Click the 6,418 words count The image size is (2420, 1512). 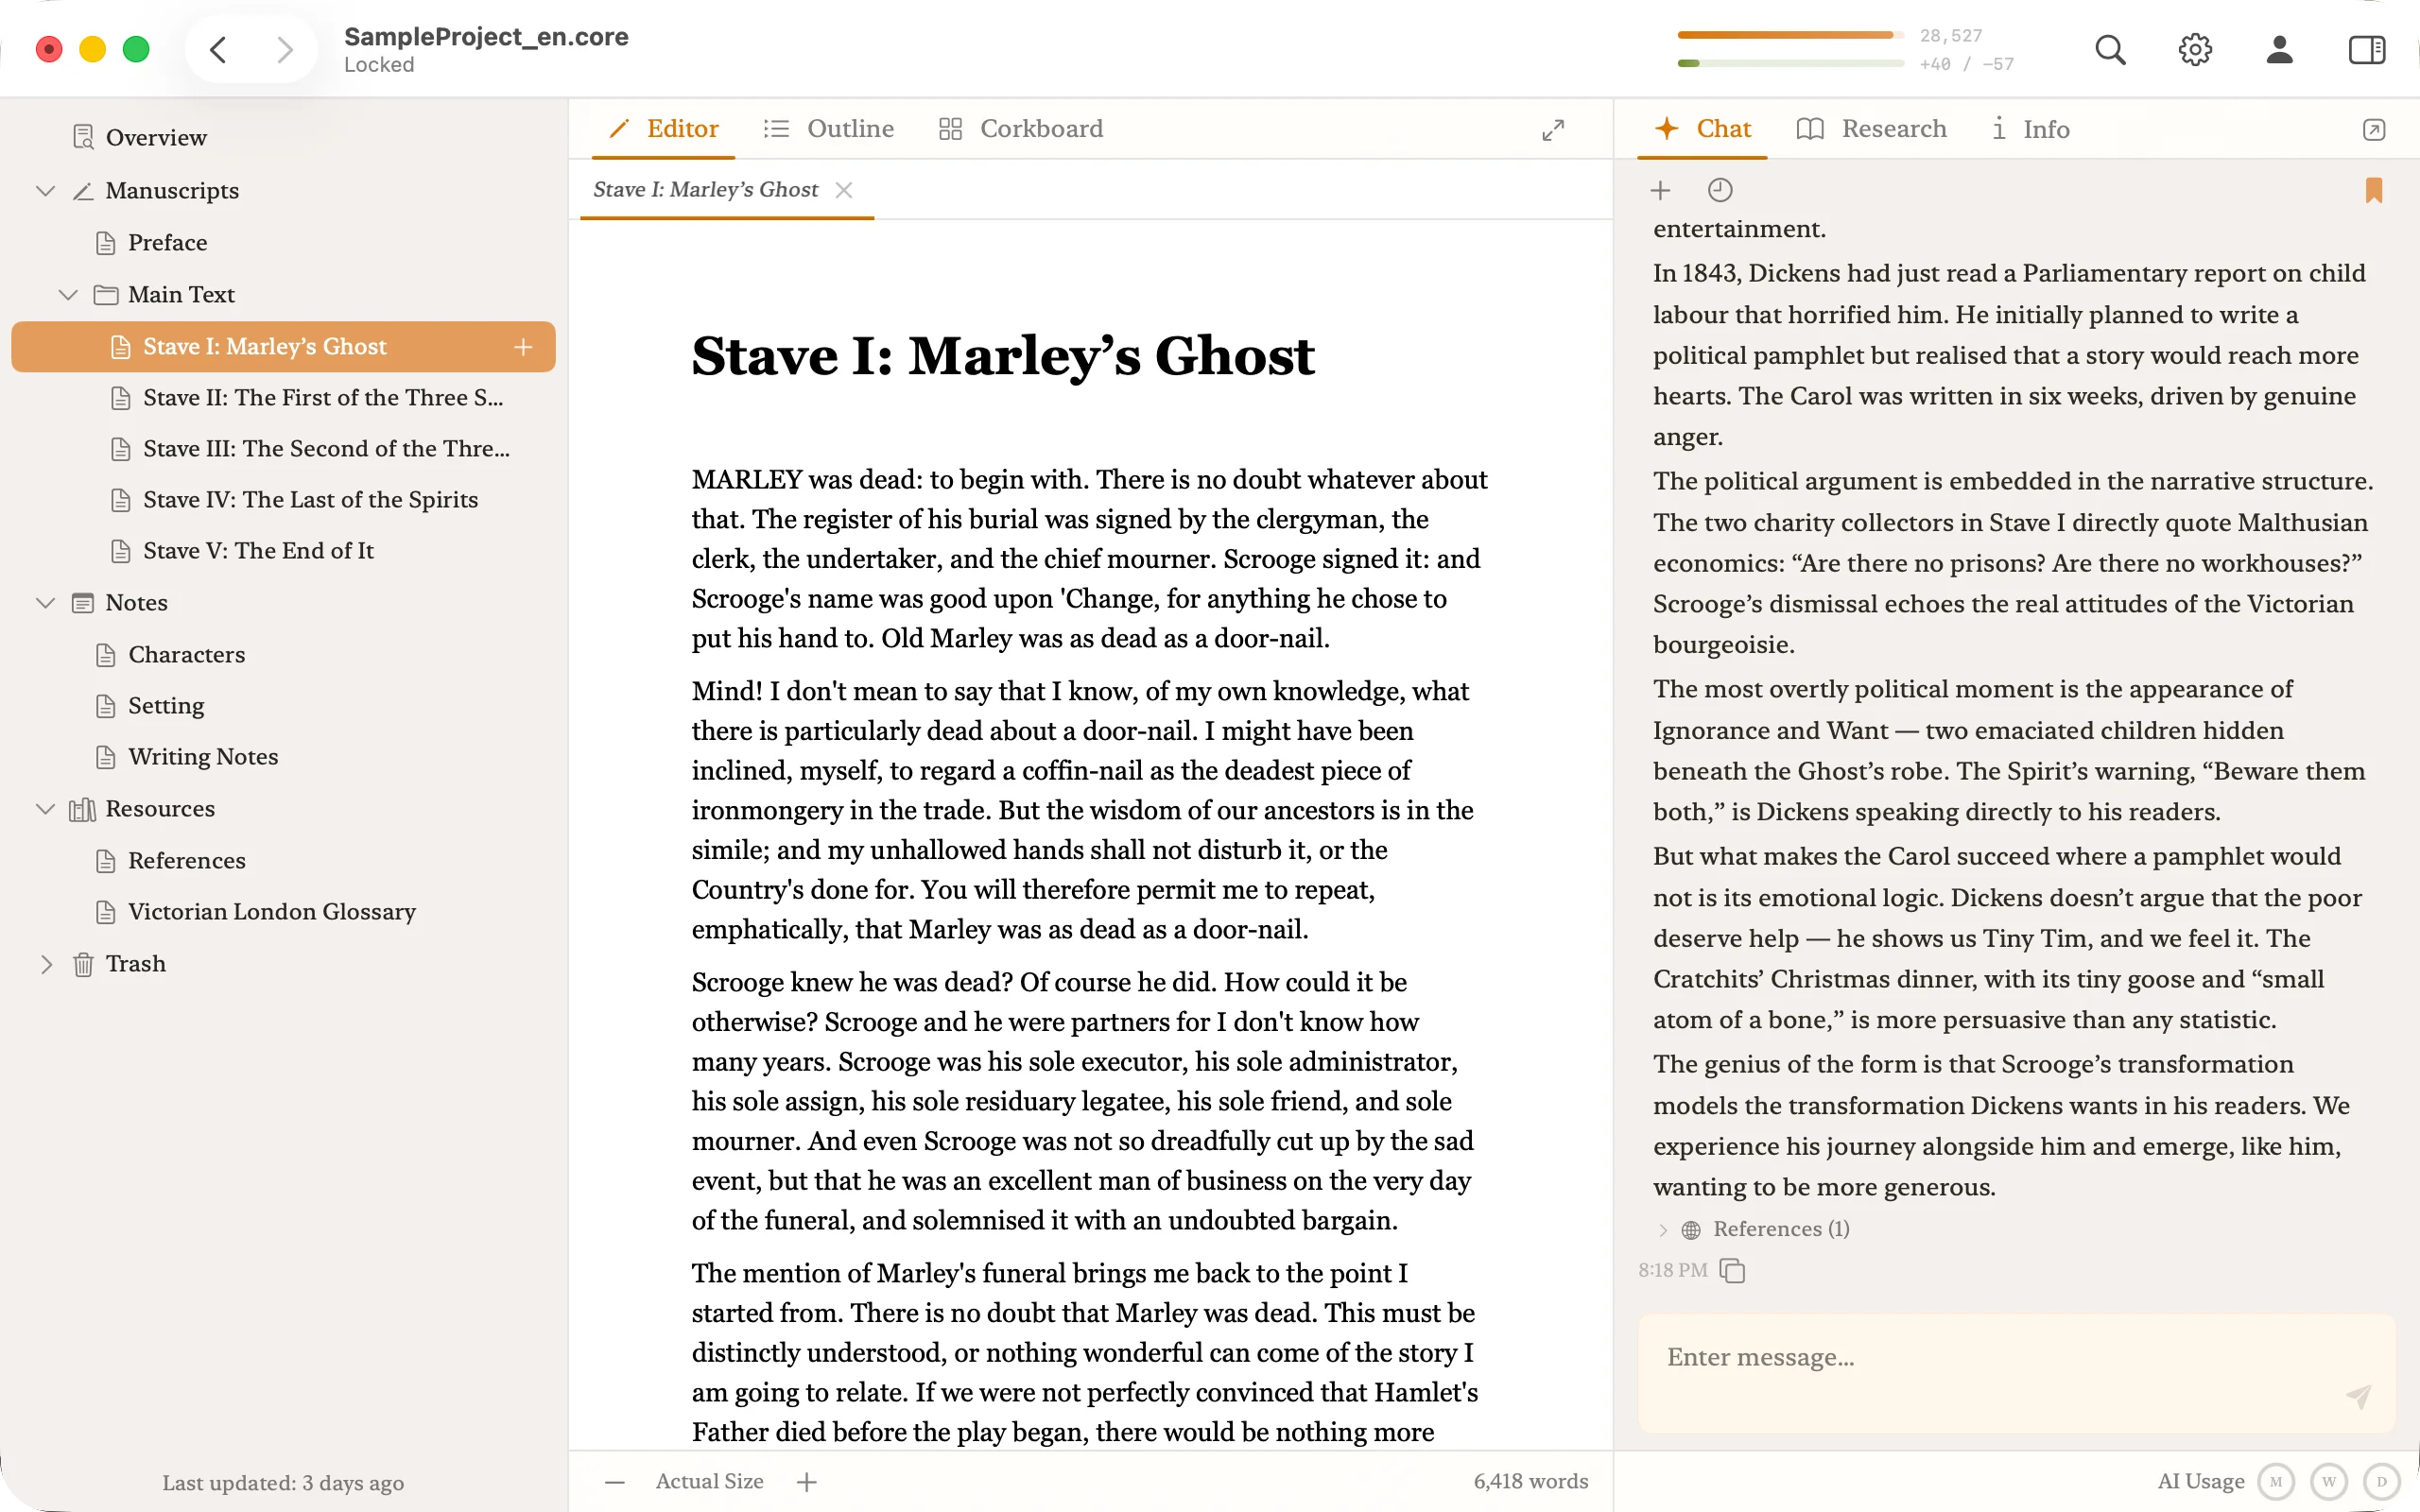(x=1531, y=1482)
